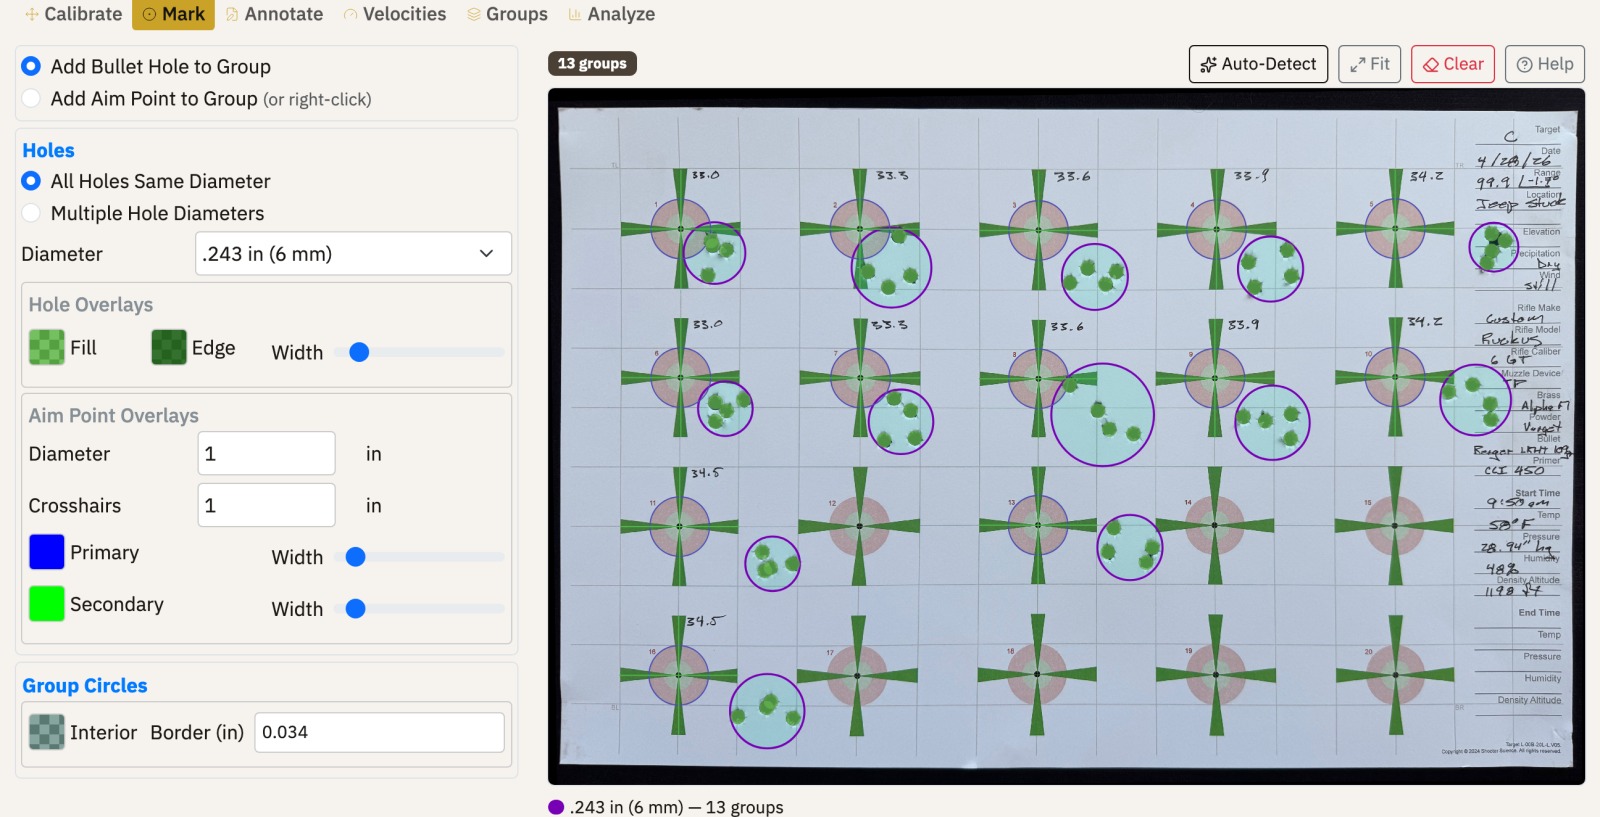
Task: Click the Velocities gauge icon
Action: point(351,15)
